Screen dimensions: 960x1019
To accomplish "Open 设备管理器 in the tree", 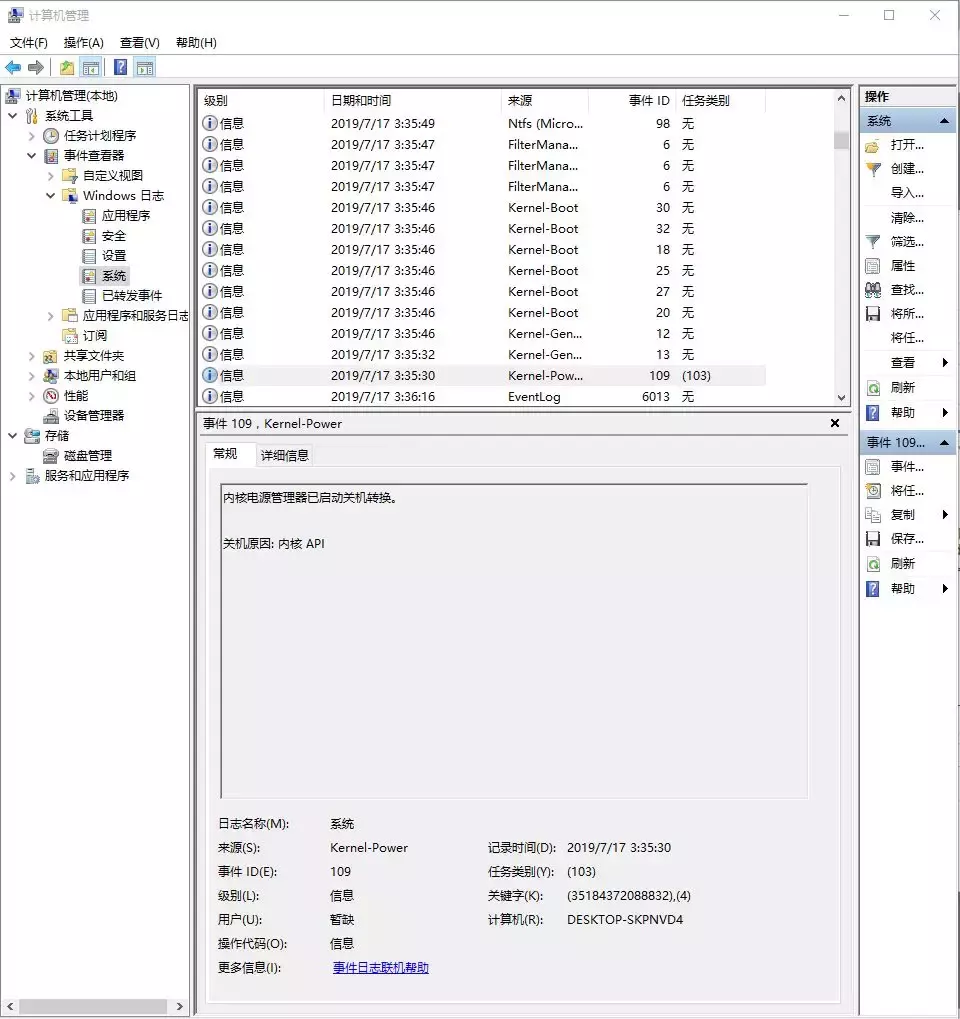I will (x=94, y=416).
